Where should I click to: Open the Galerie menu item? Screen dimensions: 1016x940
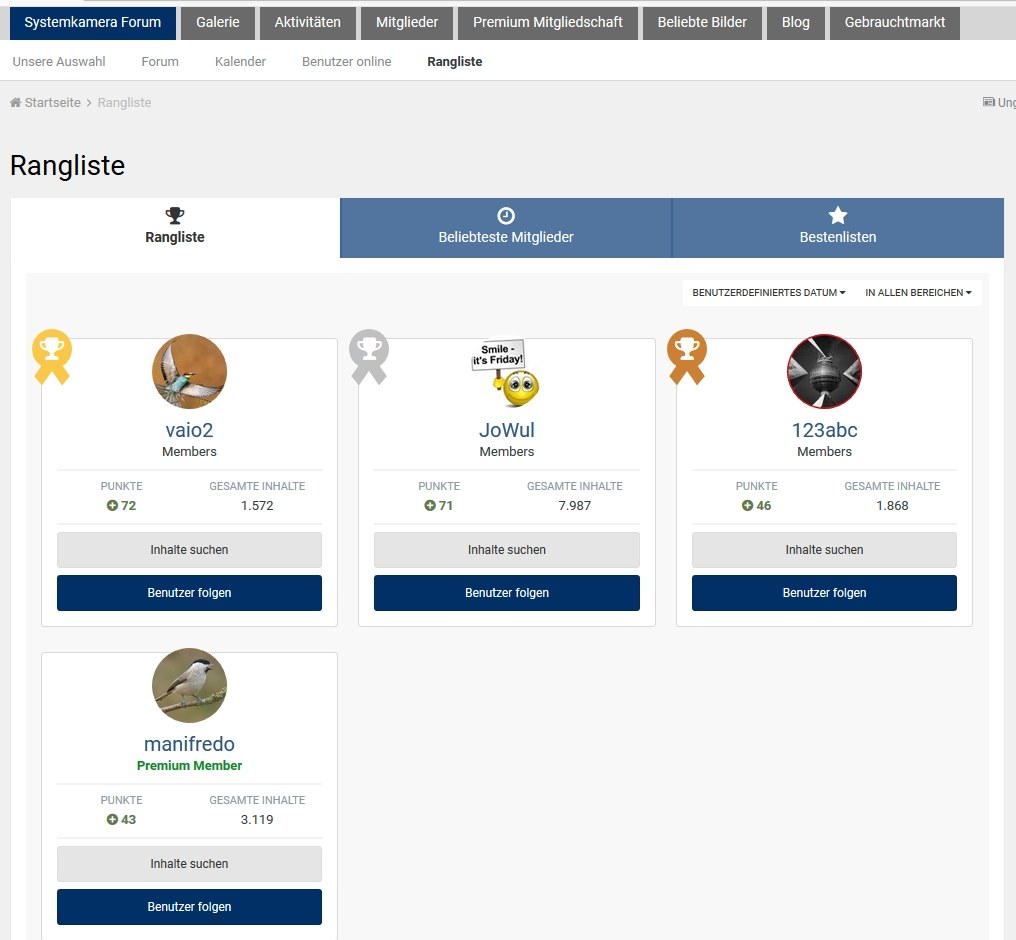(x=217, y=22)
